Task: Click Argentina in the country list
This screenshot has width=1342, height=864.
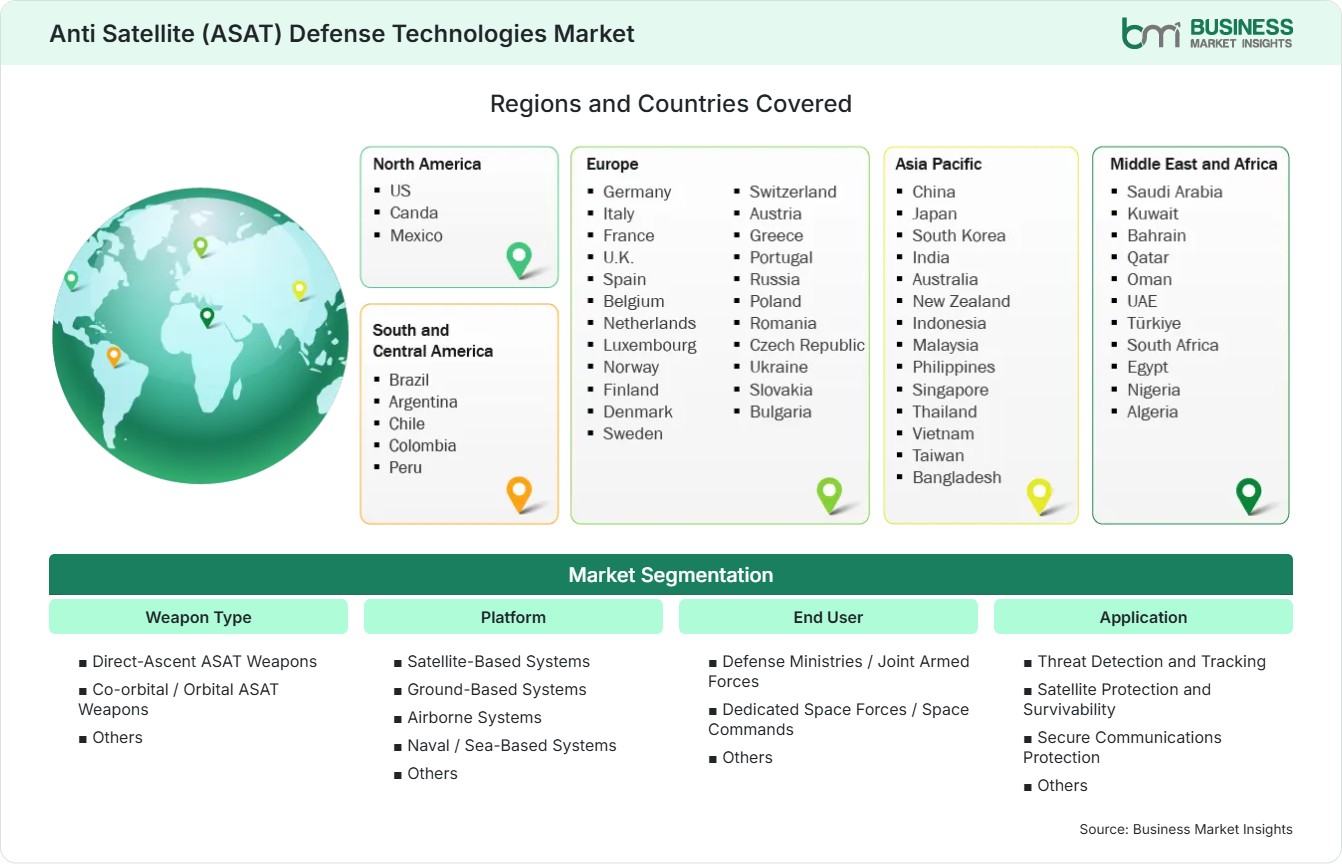Action: pos(423,402)
